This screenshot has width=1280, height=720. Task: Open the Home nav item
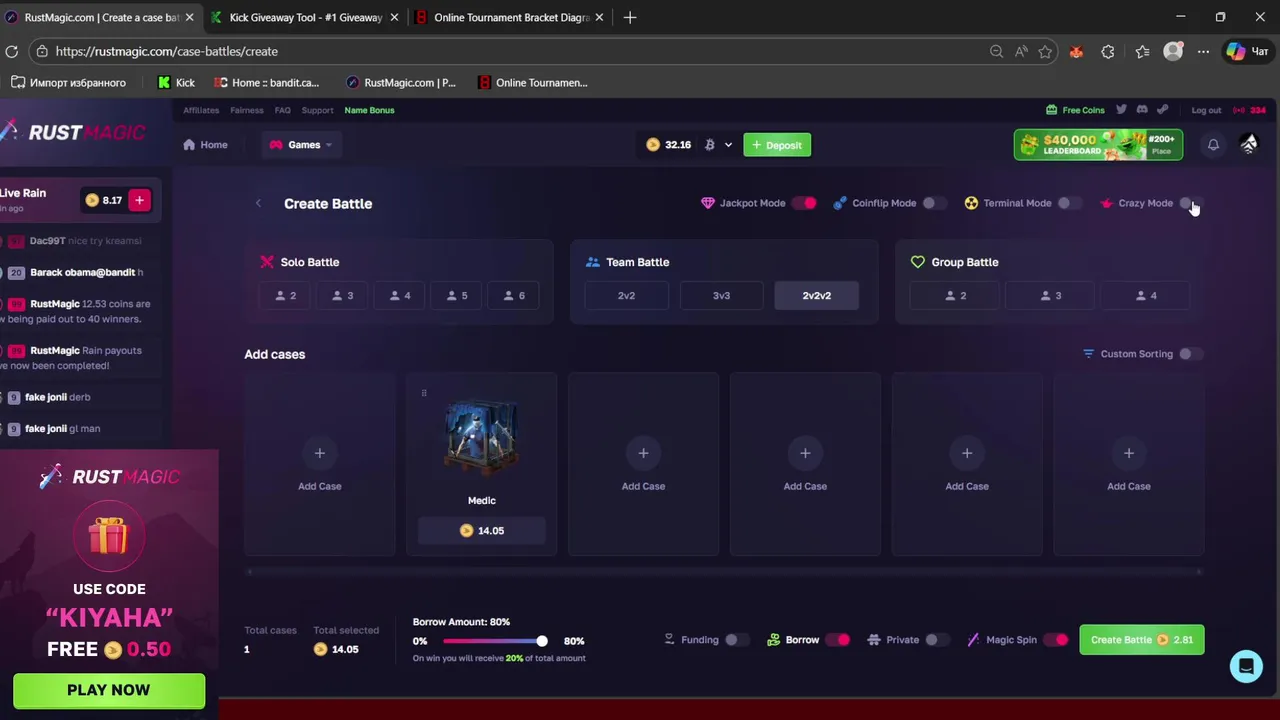point(205,145)
